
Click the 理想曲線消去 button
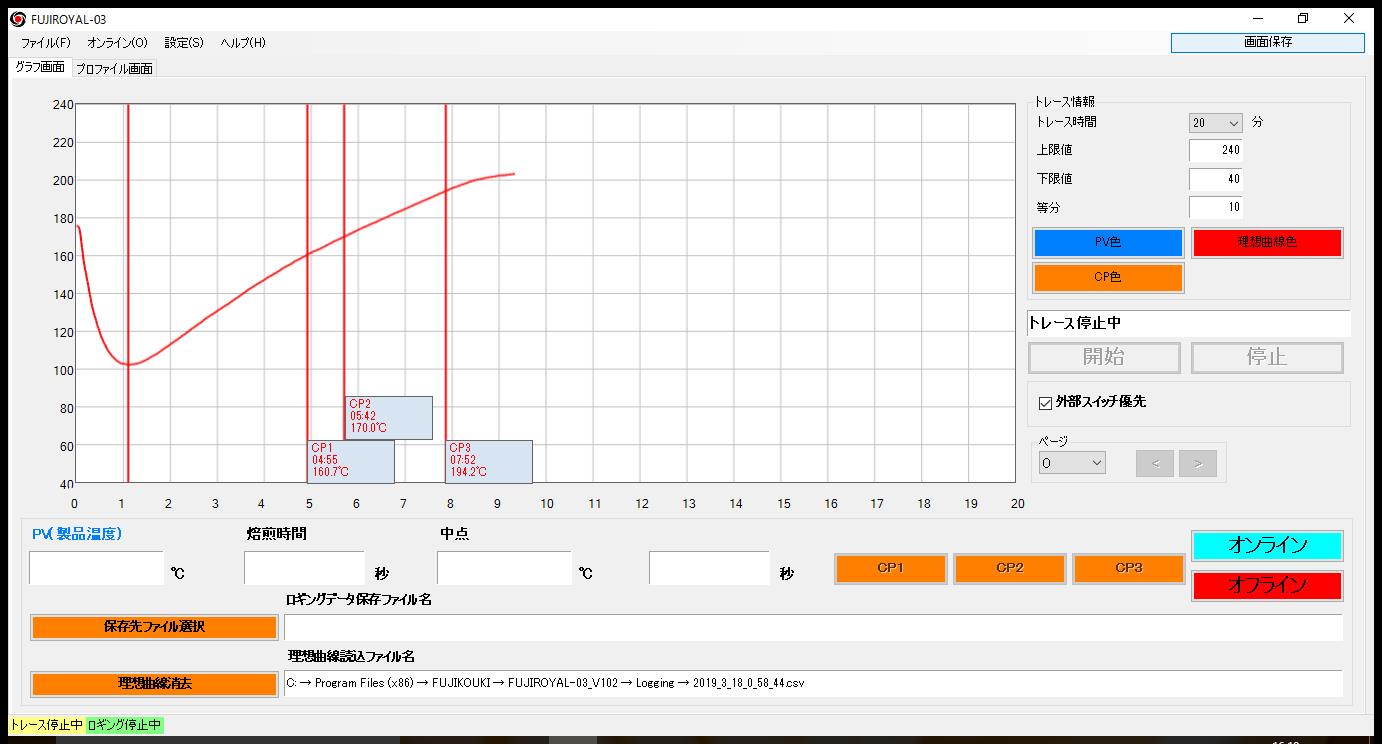(154, 684)
